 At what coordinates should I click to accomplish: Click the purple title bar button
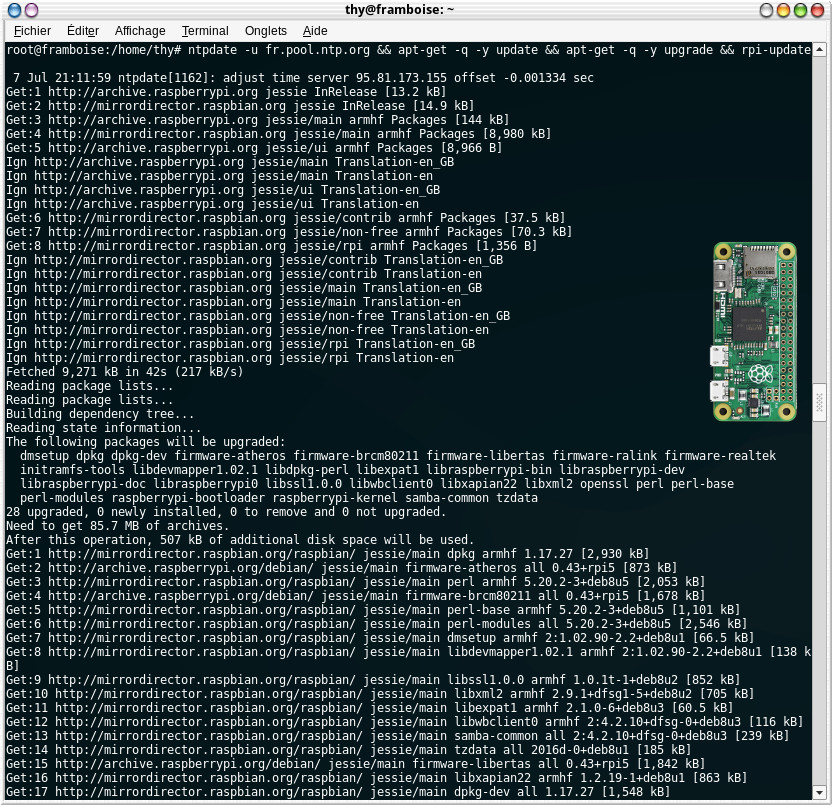(x=30, y=10)
